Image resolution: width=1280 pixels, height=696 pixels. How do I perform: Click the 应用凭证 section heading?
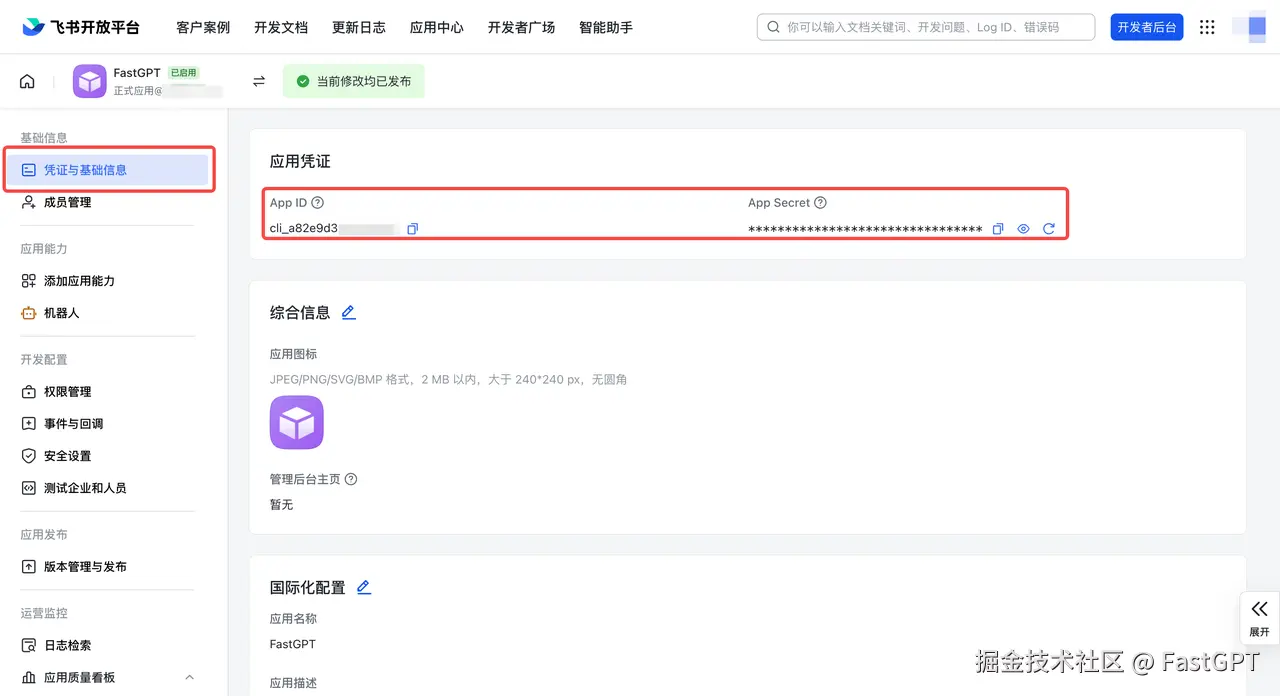click(x=300, y=161)
